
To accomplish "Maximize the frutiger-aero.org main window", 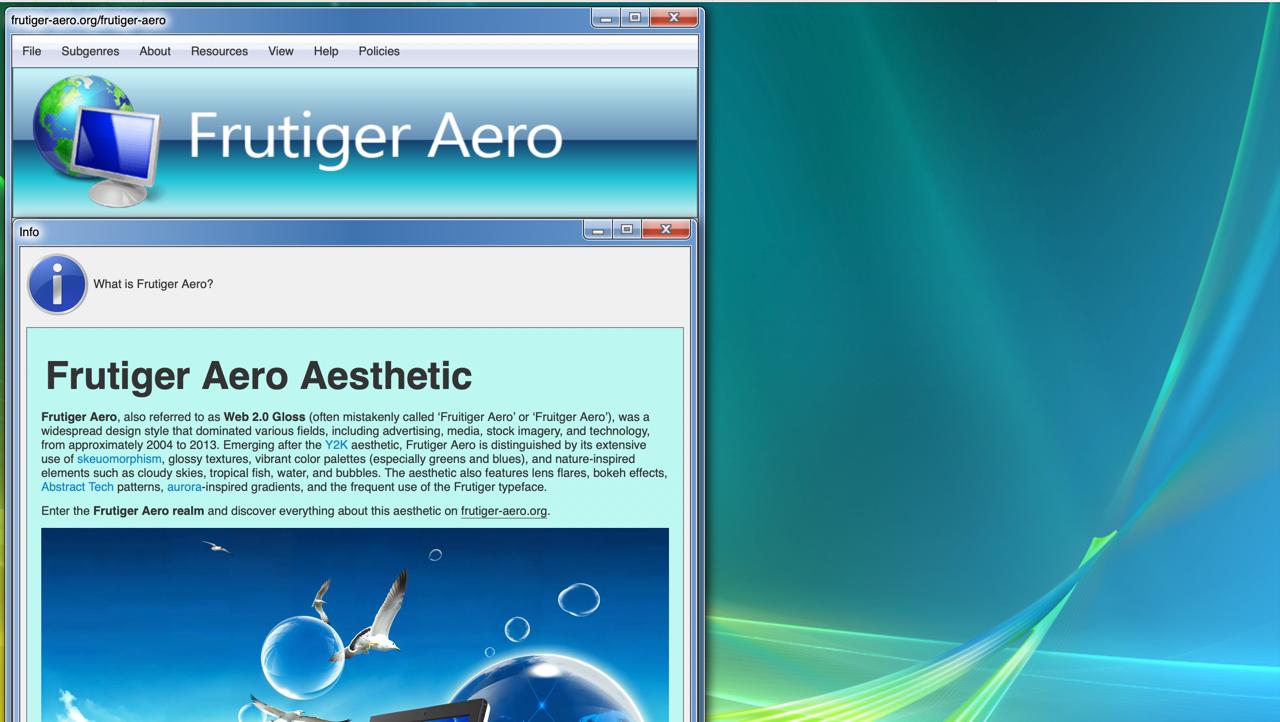I will pos(635,18).
